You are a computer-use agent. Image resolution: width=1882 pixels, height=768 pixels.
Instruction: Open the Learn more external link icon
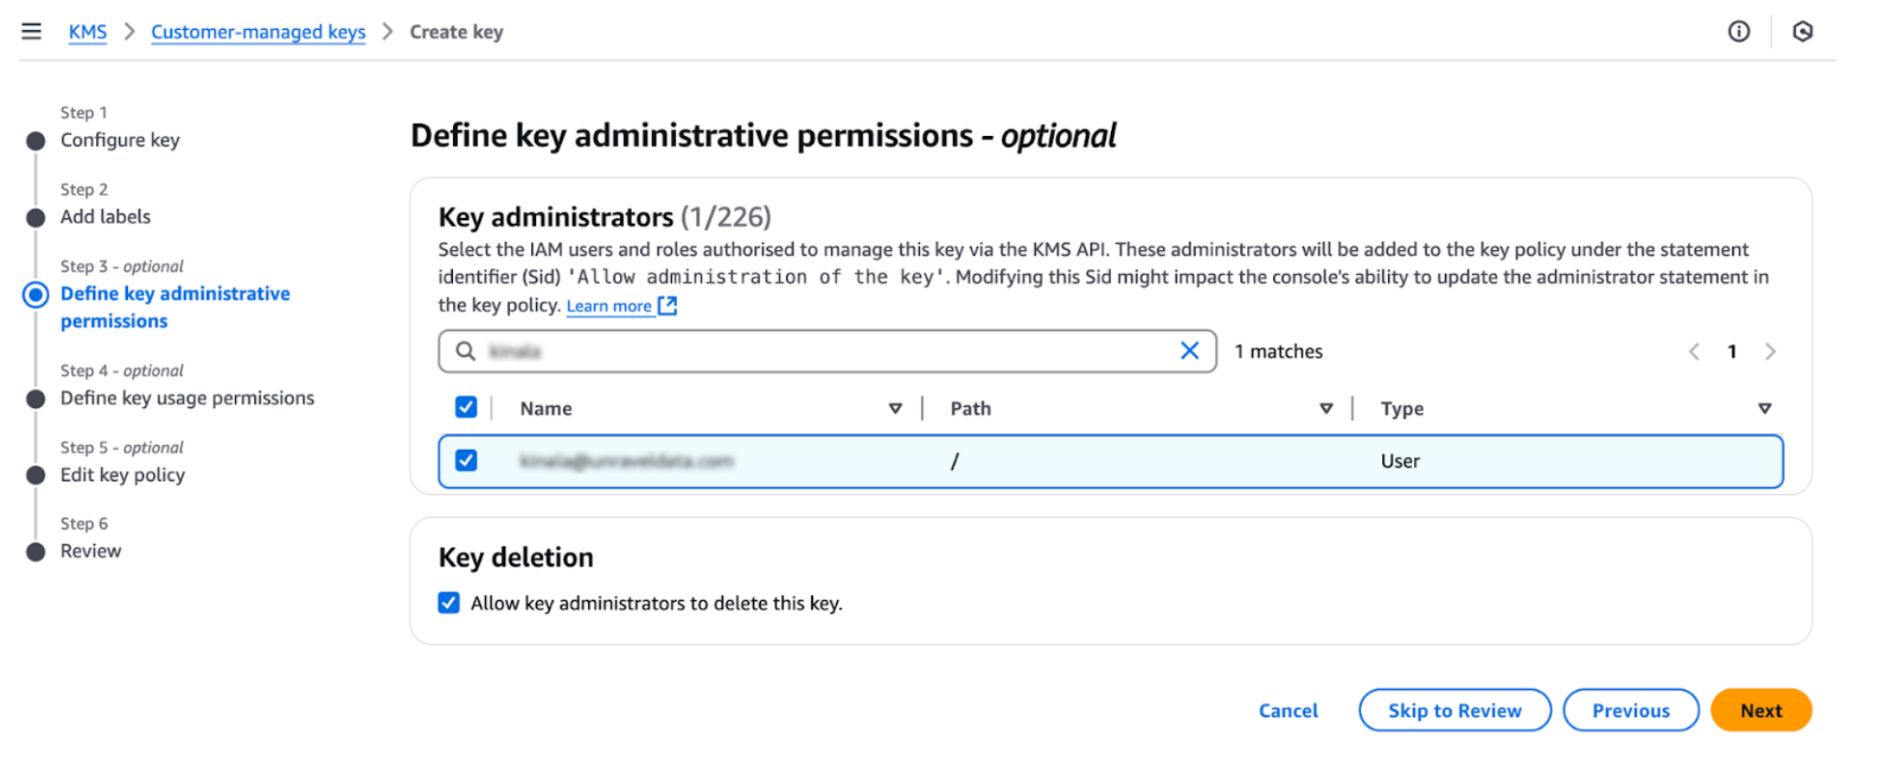tap(667, 306)
